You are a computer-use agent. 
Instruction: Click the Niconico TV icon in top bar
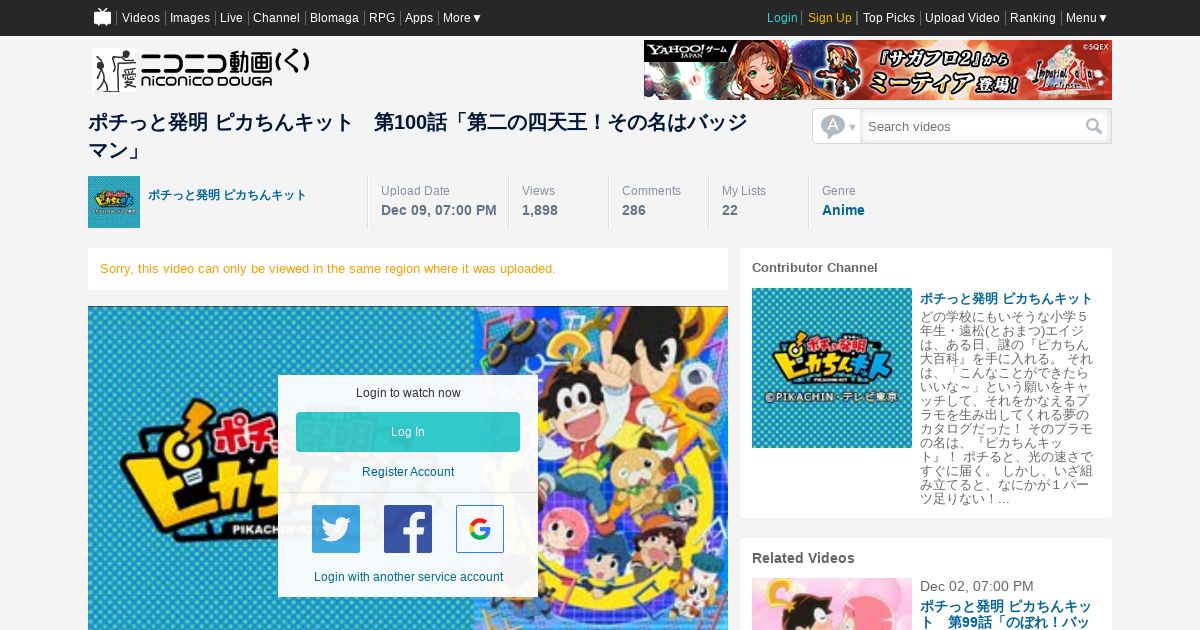click(x=102, y=17)
